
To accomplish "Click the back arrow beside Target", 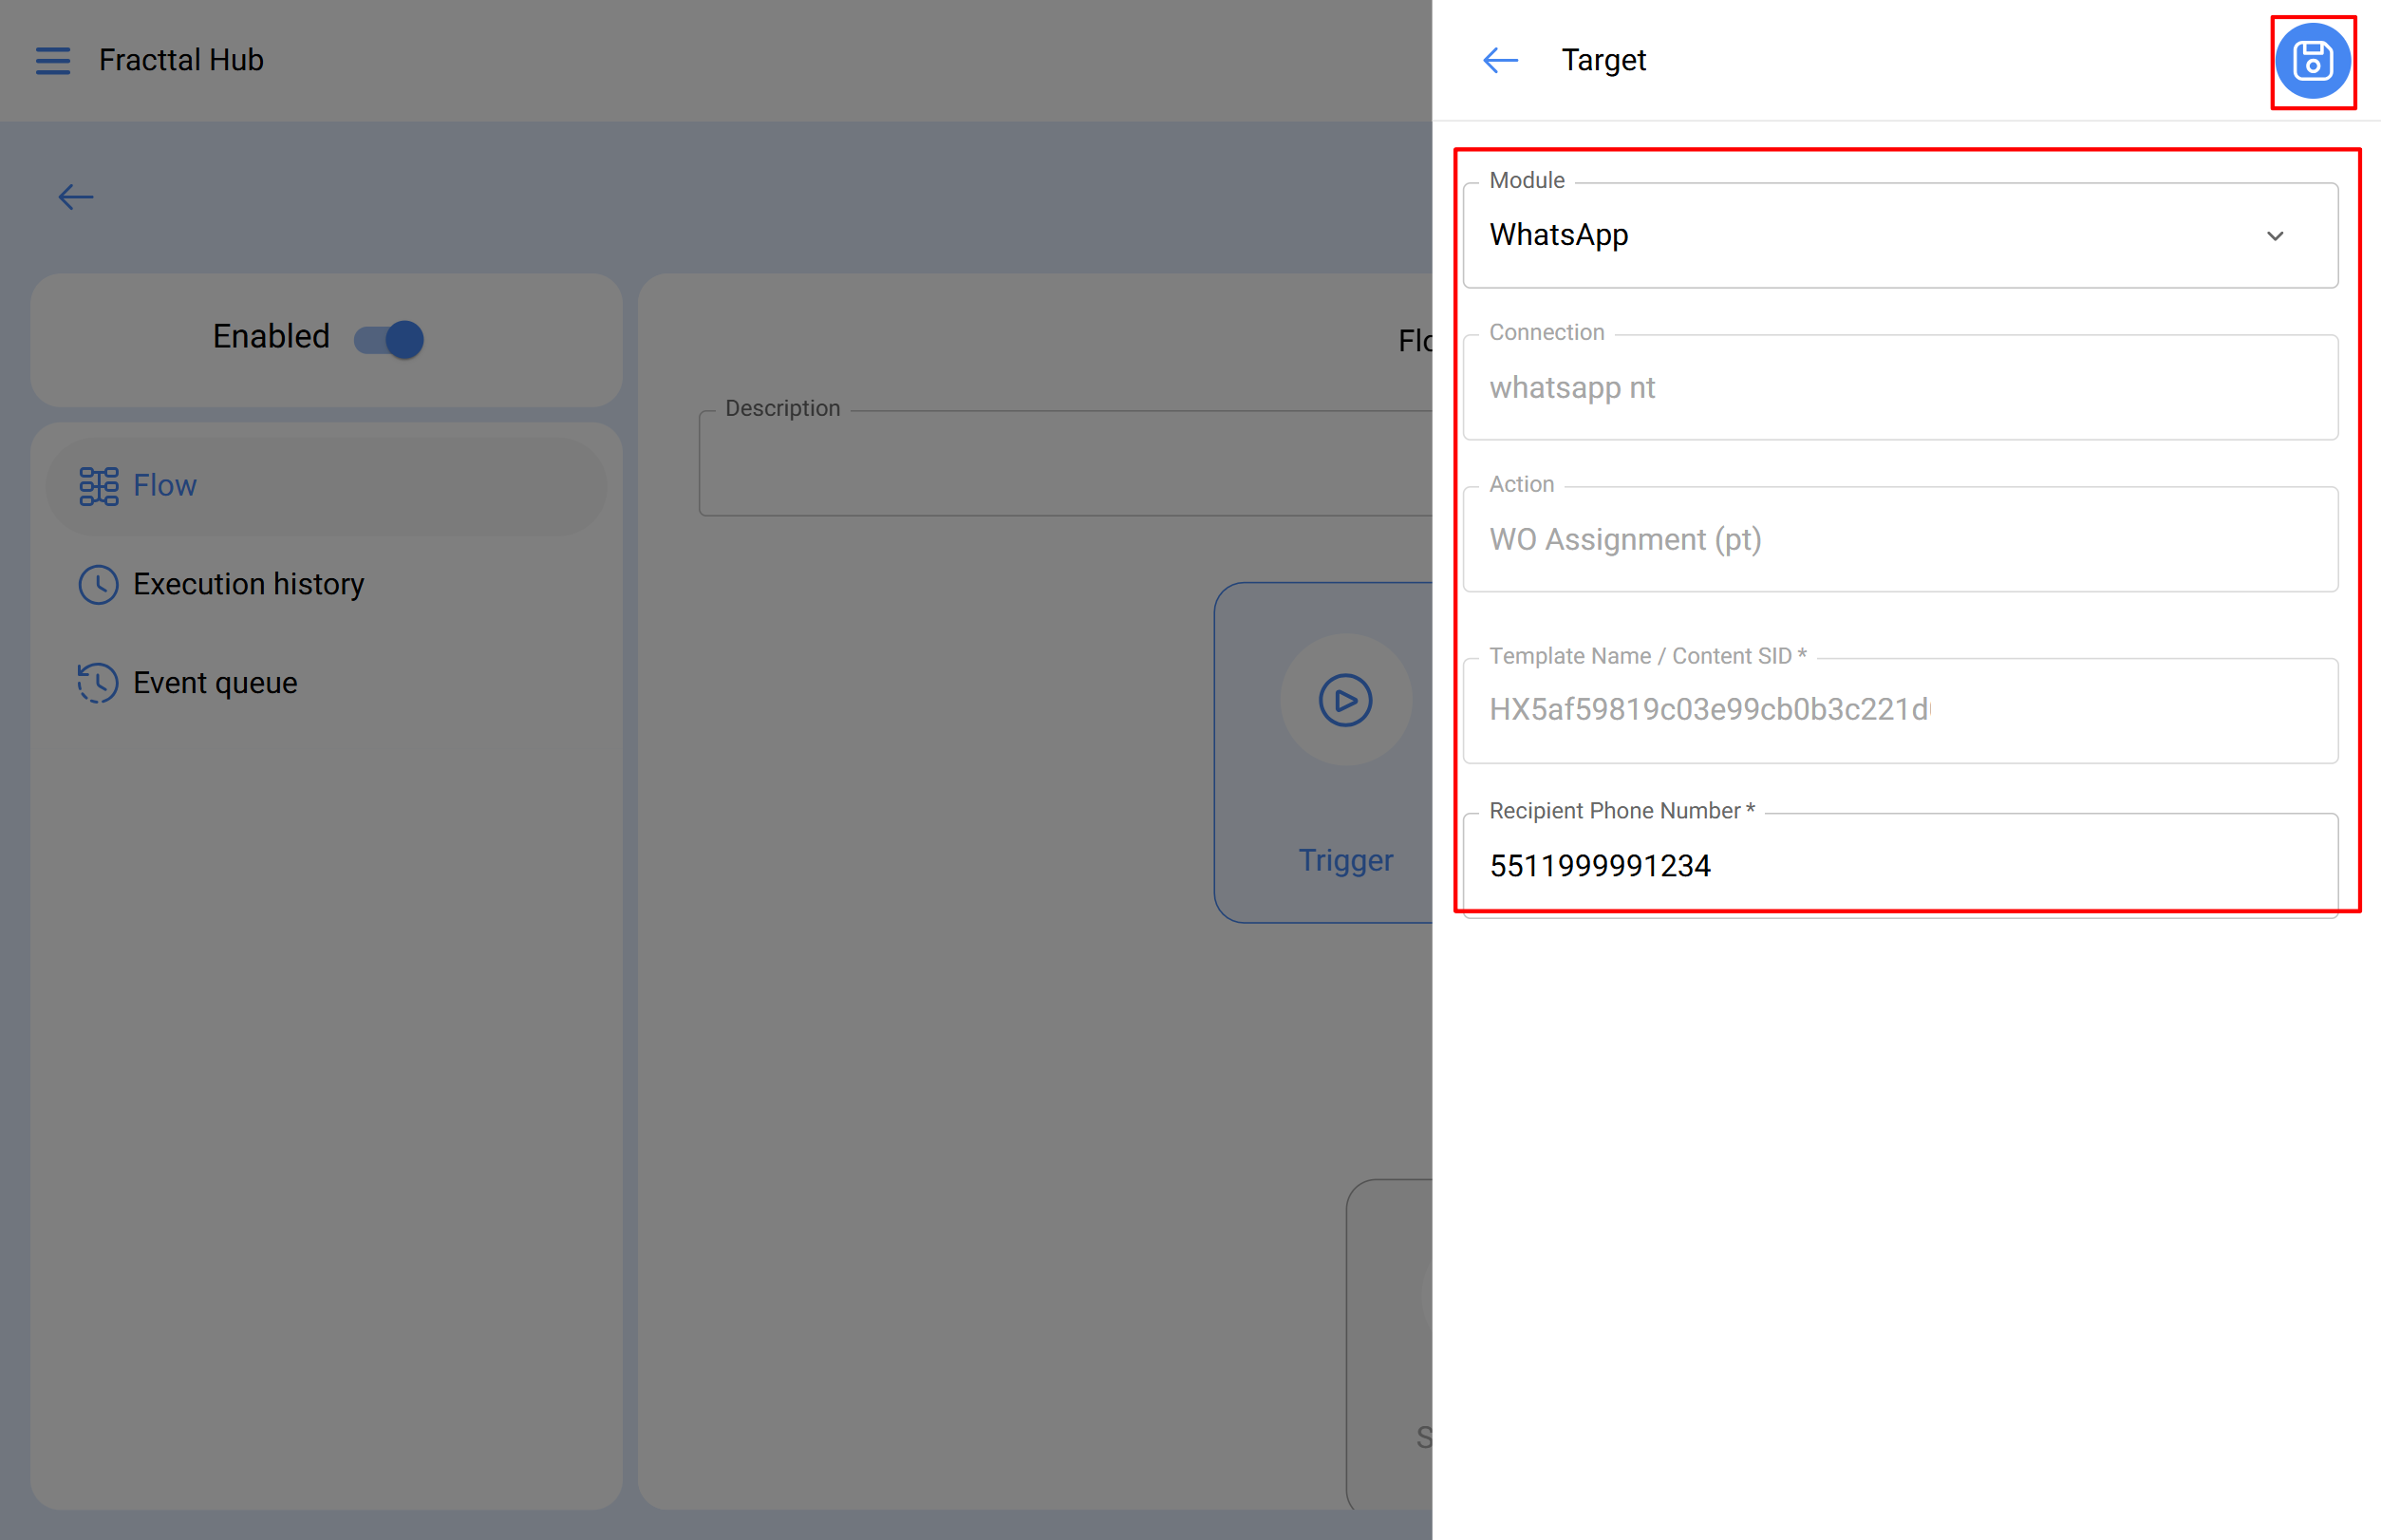I will [1499, 61].
